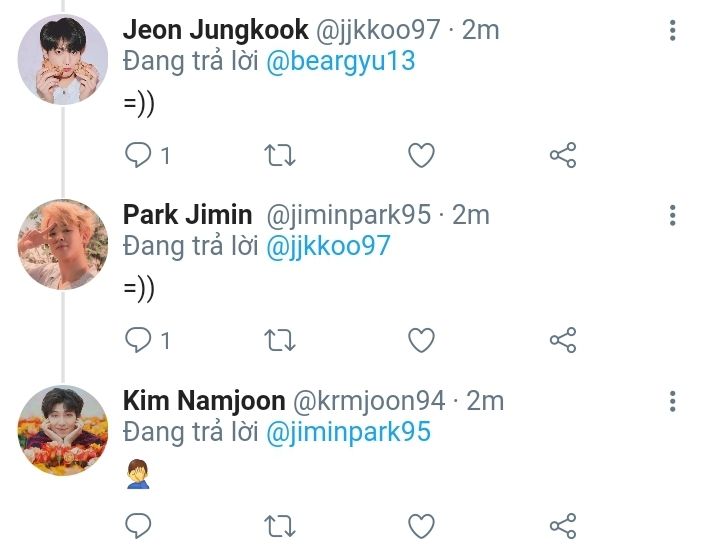Like Park Jimin's tweet
This screenshot has width=720, height=551.
click(422, 340)
